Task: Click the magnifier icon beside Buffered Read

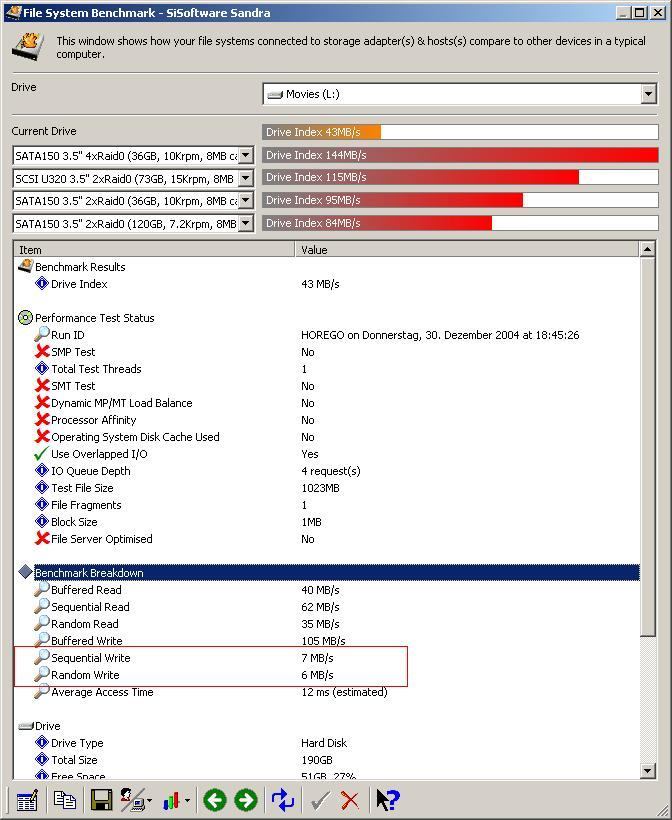Action: coord(42,589)
